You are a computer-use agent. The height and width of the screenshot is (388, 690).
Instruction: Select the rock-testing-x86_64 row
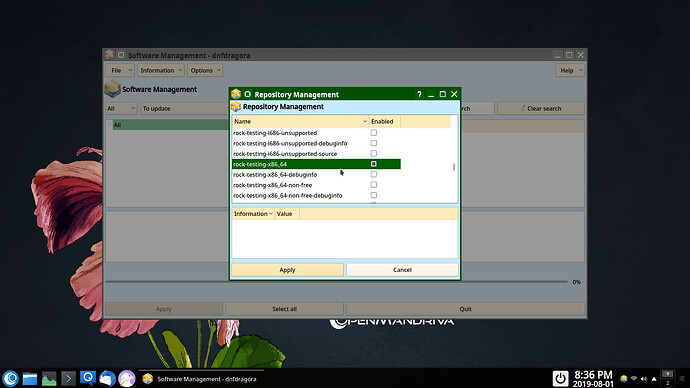click(x=316, y=164)
